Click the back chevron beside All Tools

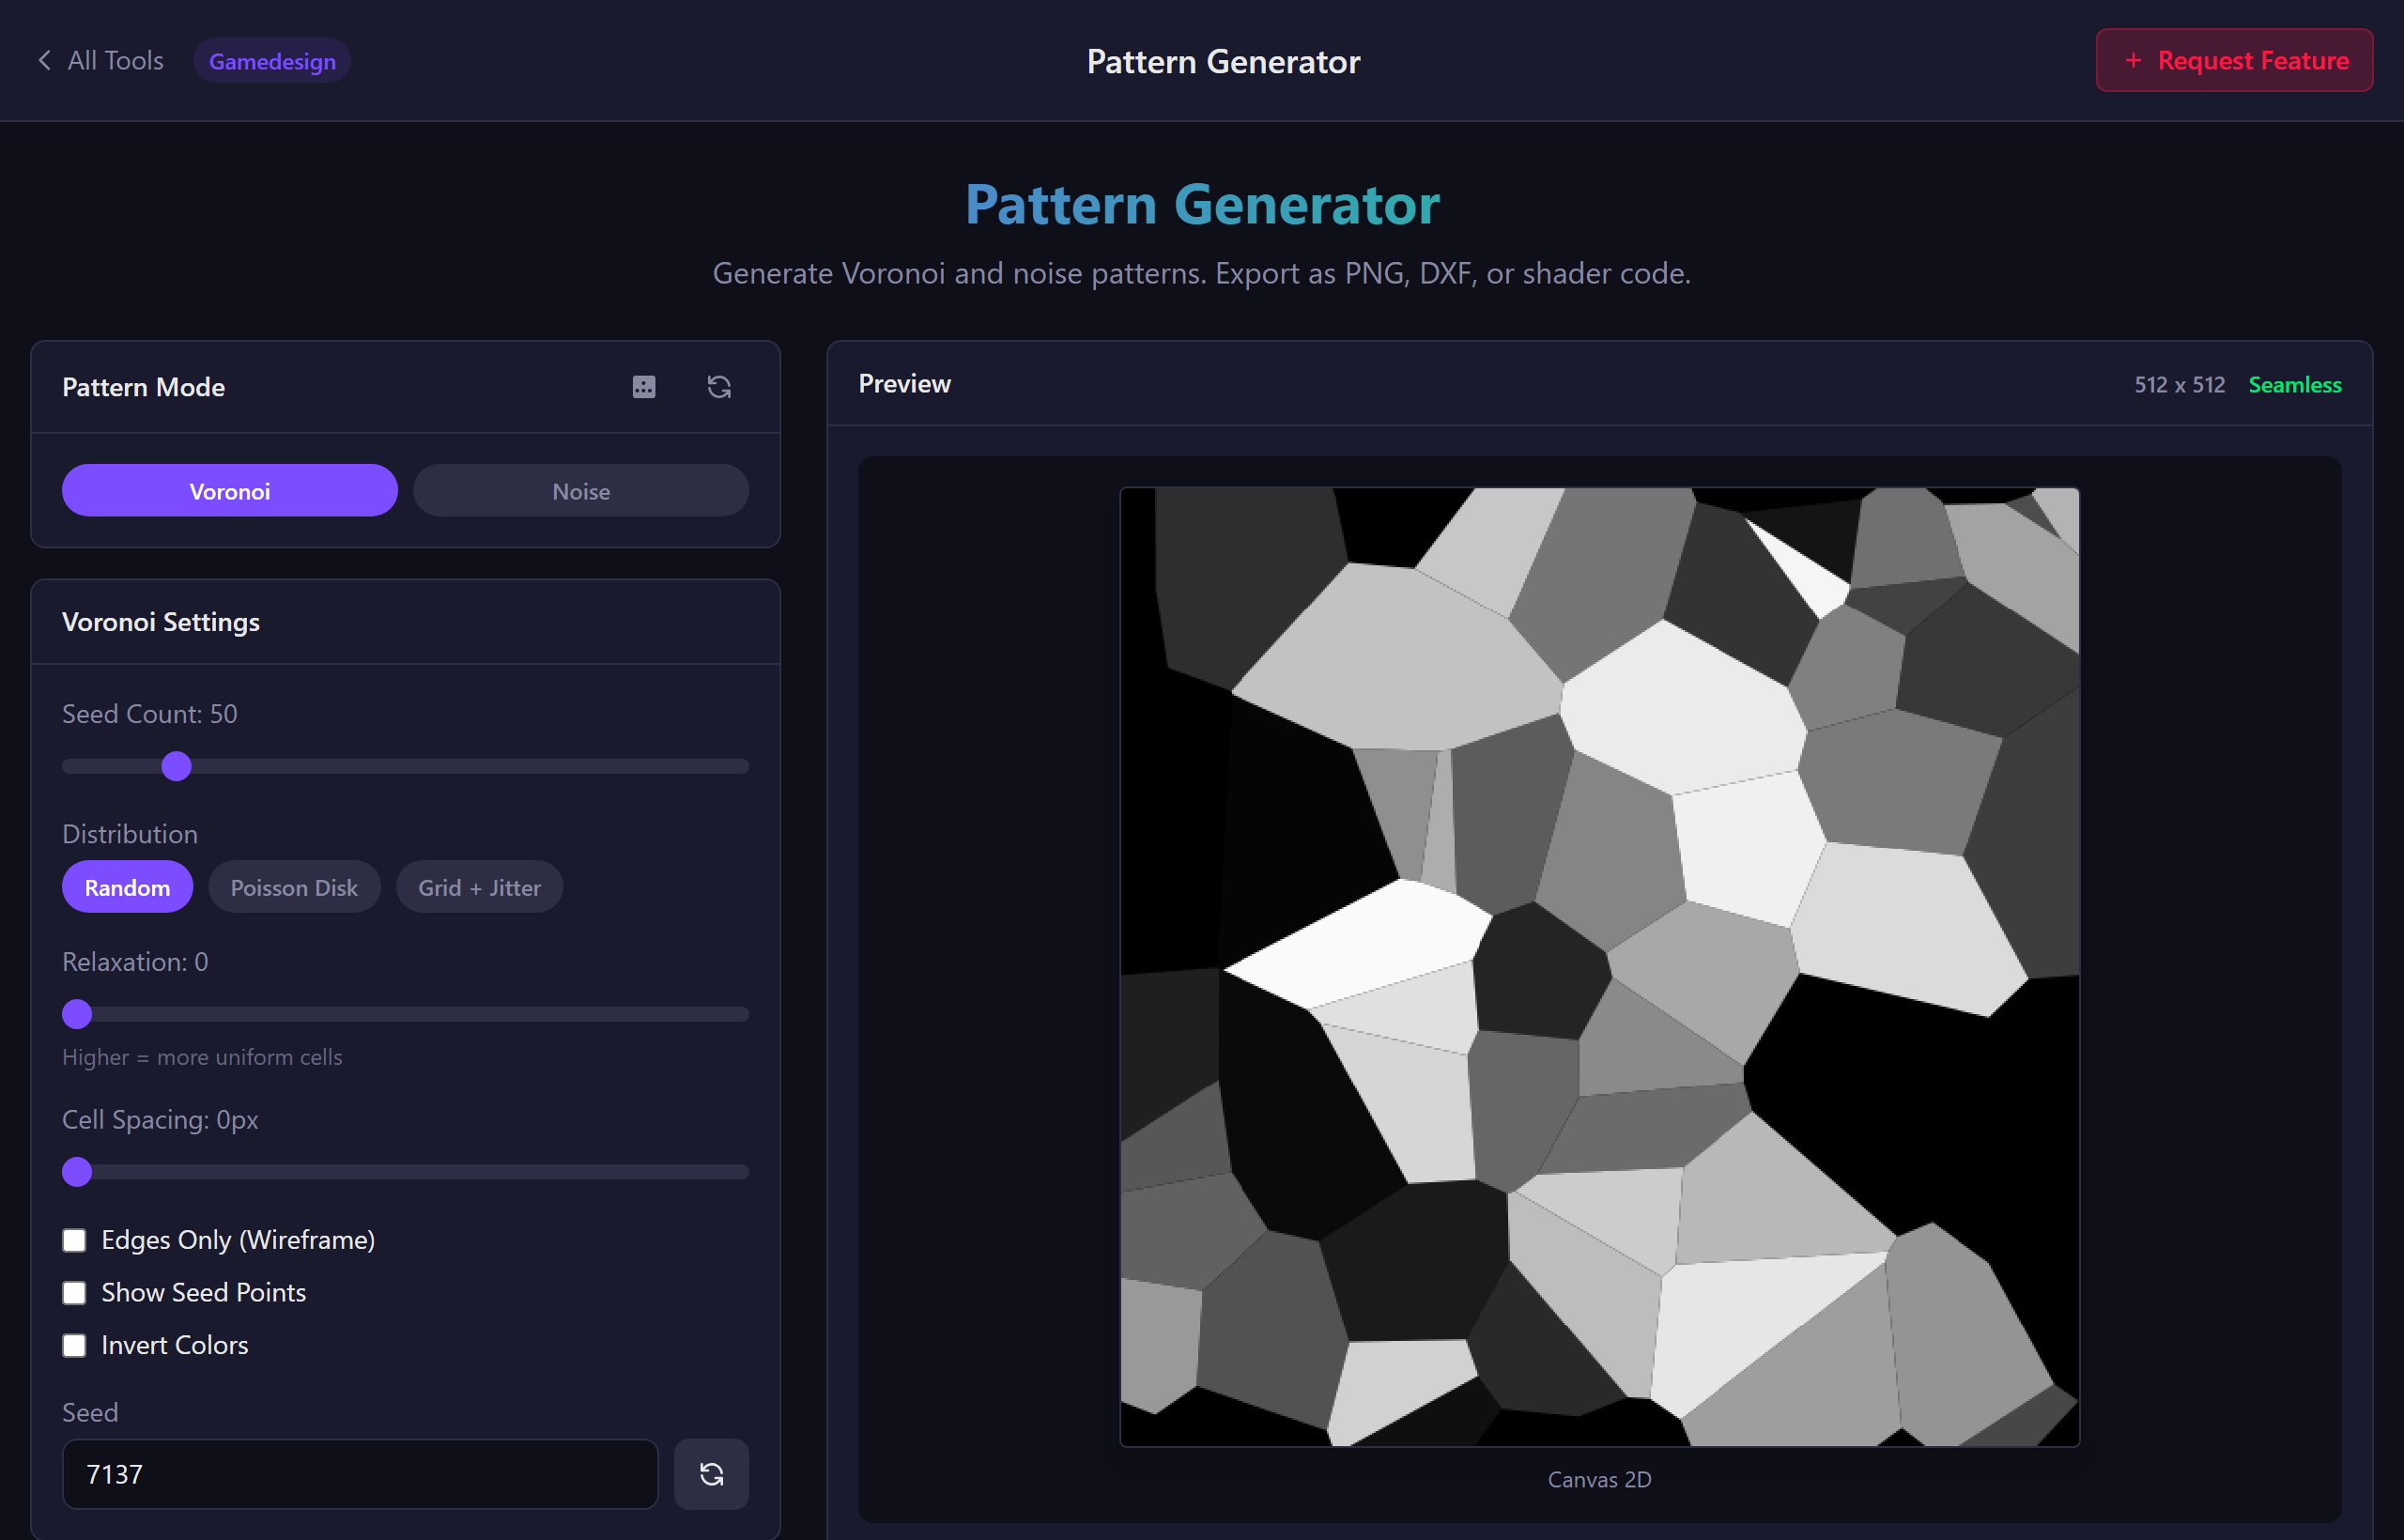(43, 60)
